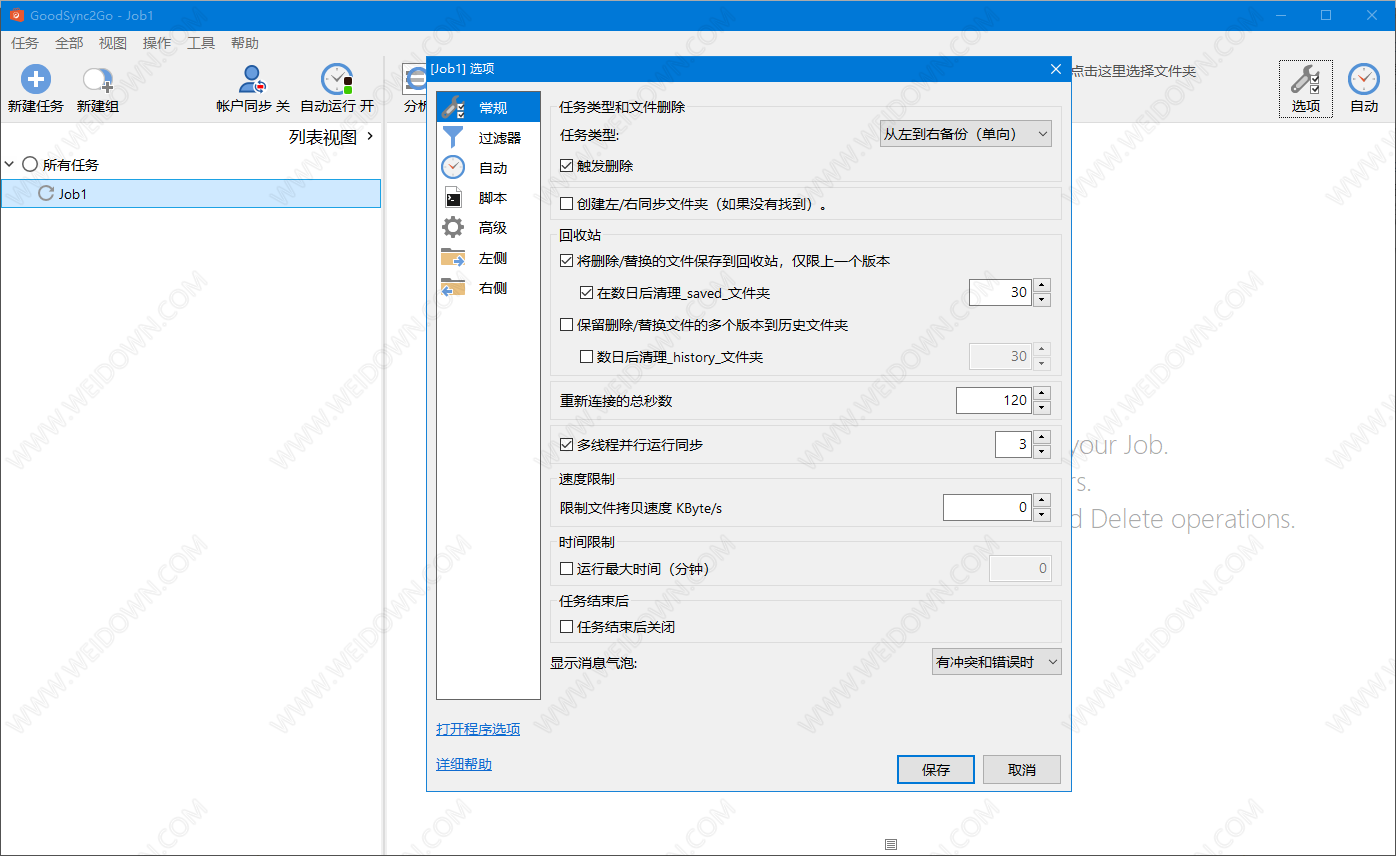Open the 任务 menu
Image resolution: width=1396 pixels, height=856 pixels.
coord(25,43)
